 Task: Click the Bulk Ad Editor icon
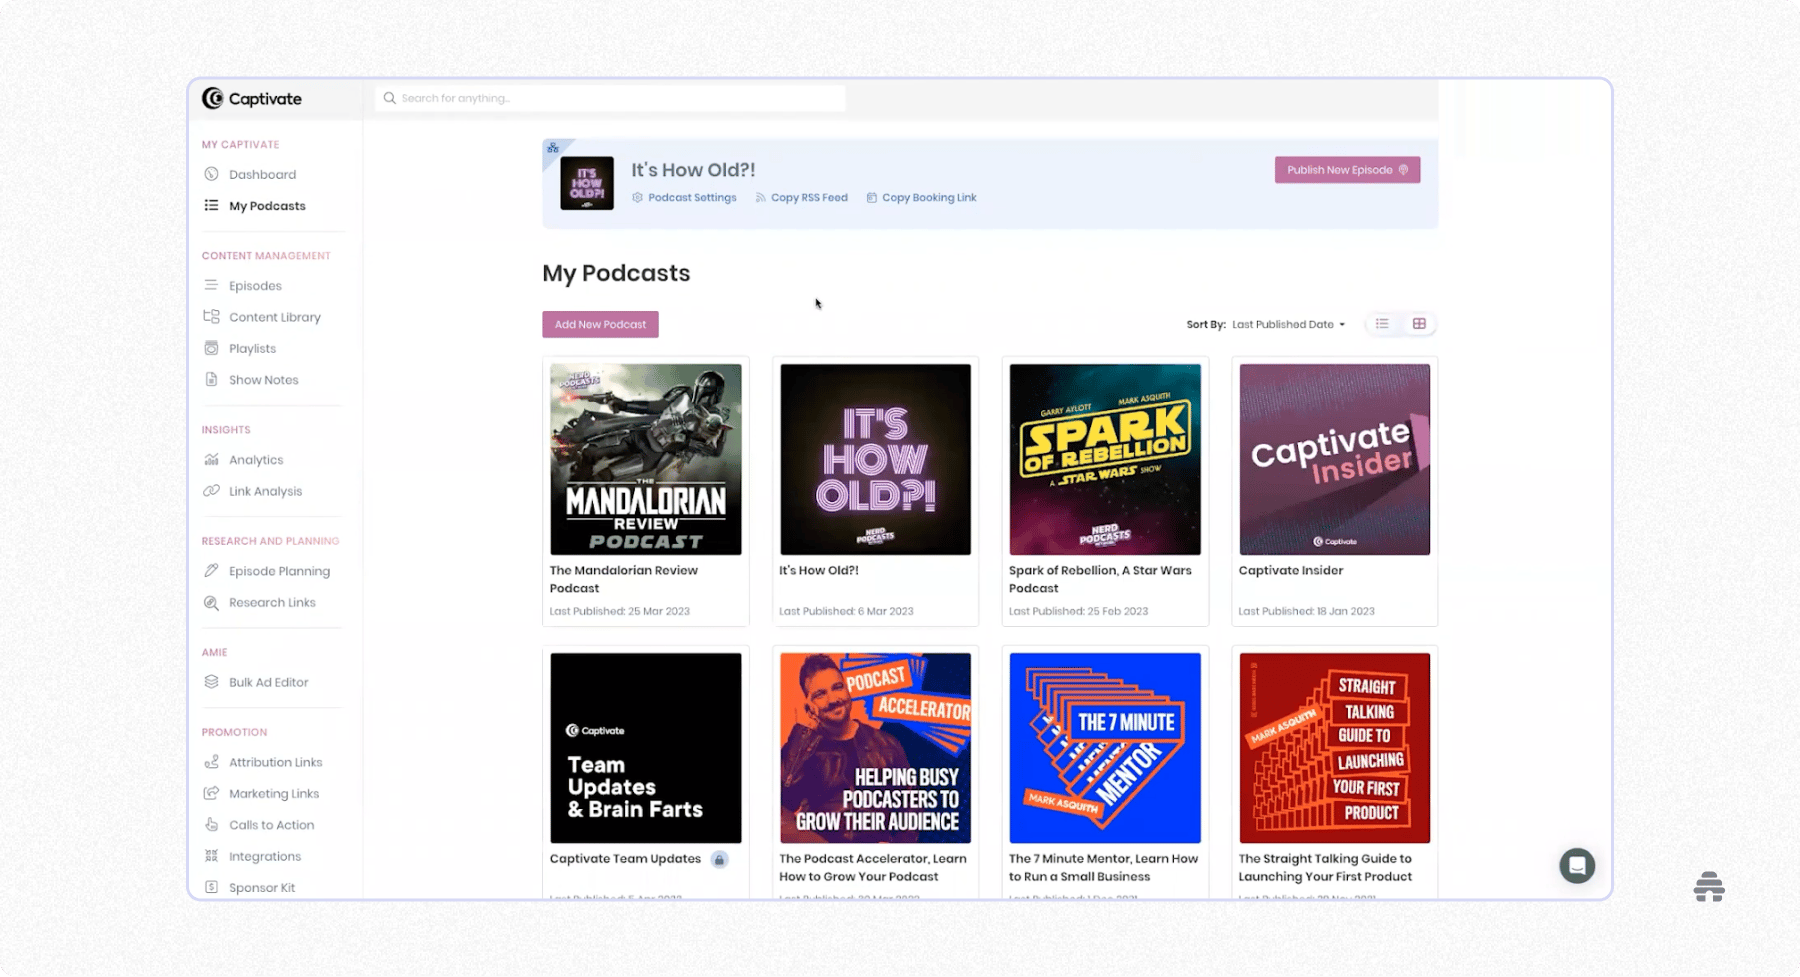pos(211,681)
